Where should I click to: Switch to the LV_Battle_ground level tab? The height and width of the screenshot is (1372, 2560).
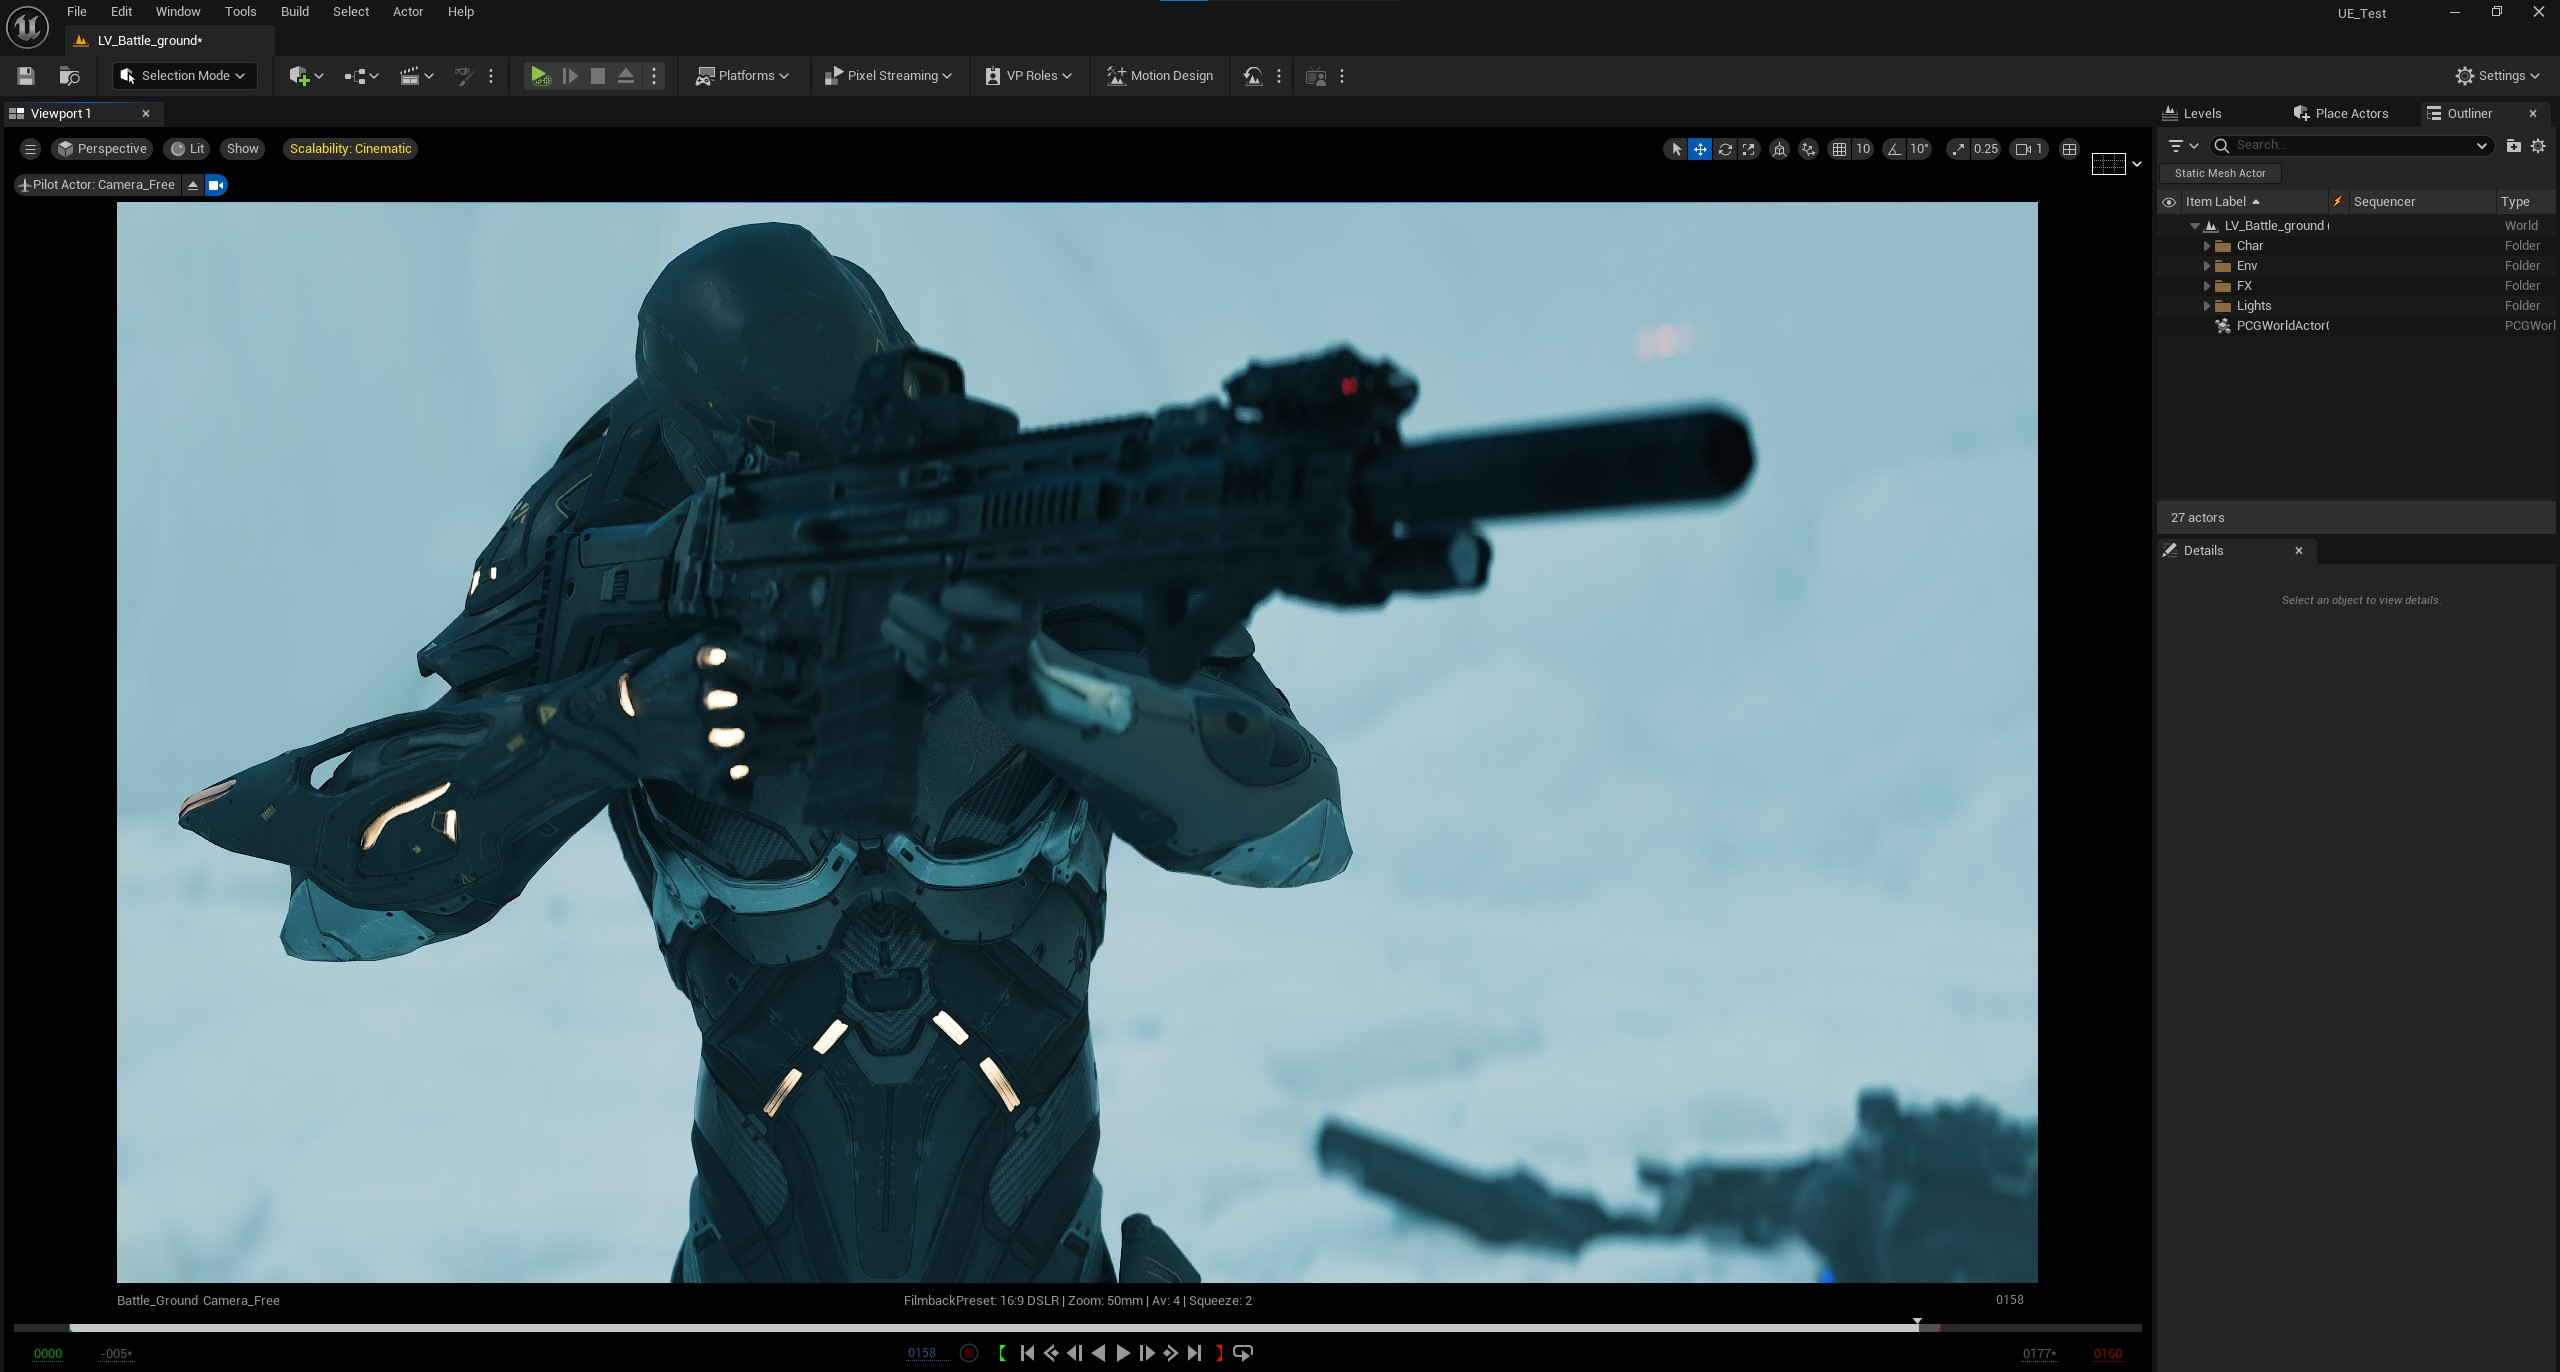point(150,41)
